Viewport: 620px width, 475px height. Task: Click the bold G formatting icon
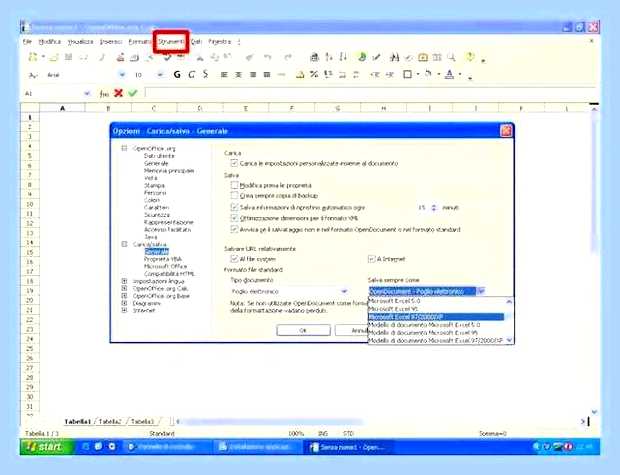(177, 74)
